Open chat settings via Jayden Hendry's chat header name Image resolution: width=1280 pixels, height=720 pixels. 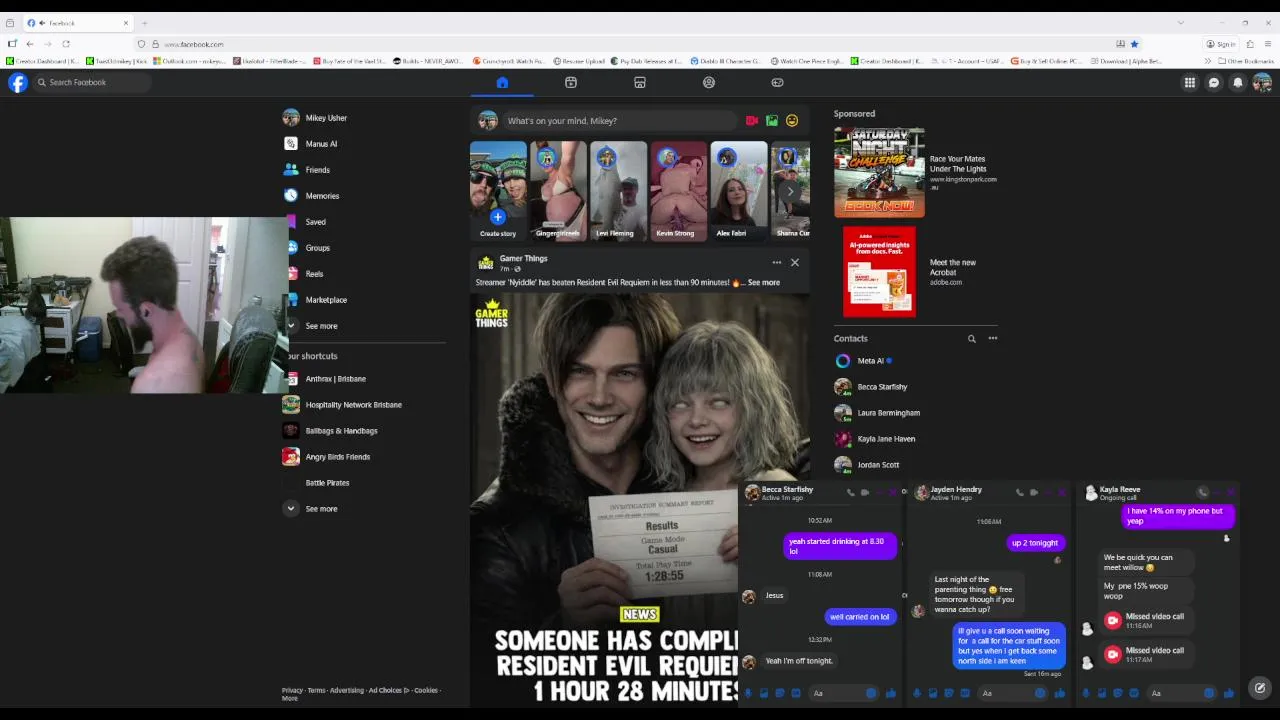[956, 490]
